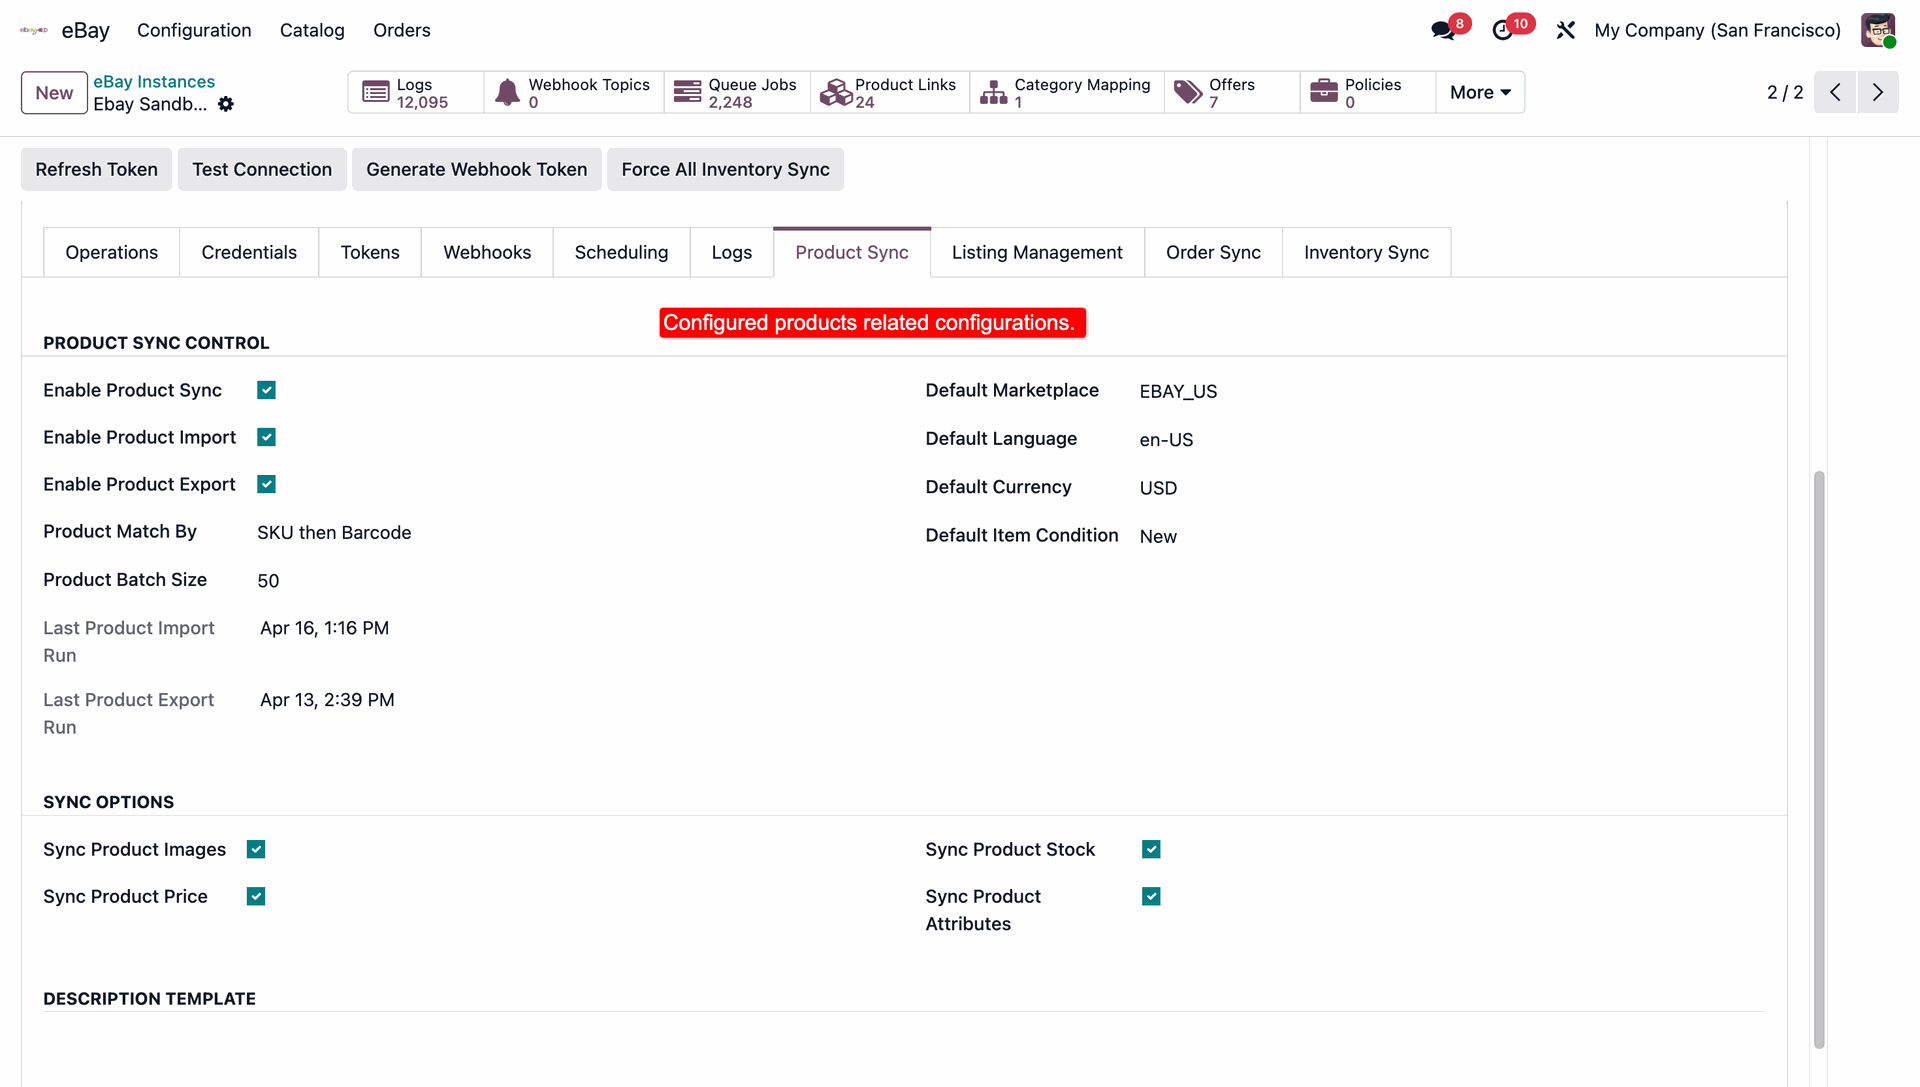The image size is (1920, 1087).
Task: Open the Webhook Topics bell icon
Action: (508, 92)
